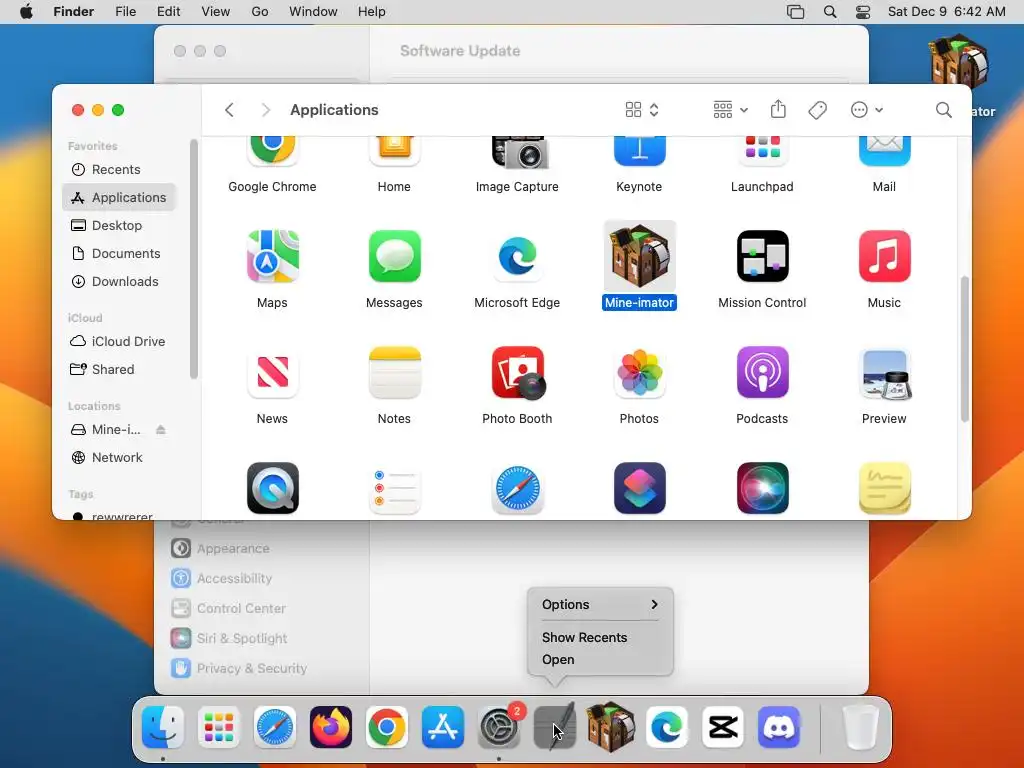This screenshot has width=1024, height=768.
Task: Select the Reminders app icon
Action: (394, 488)
